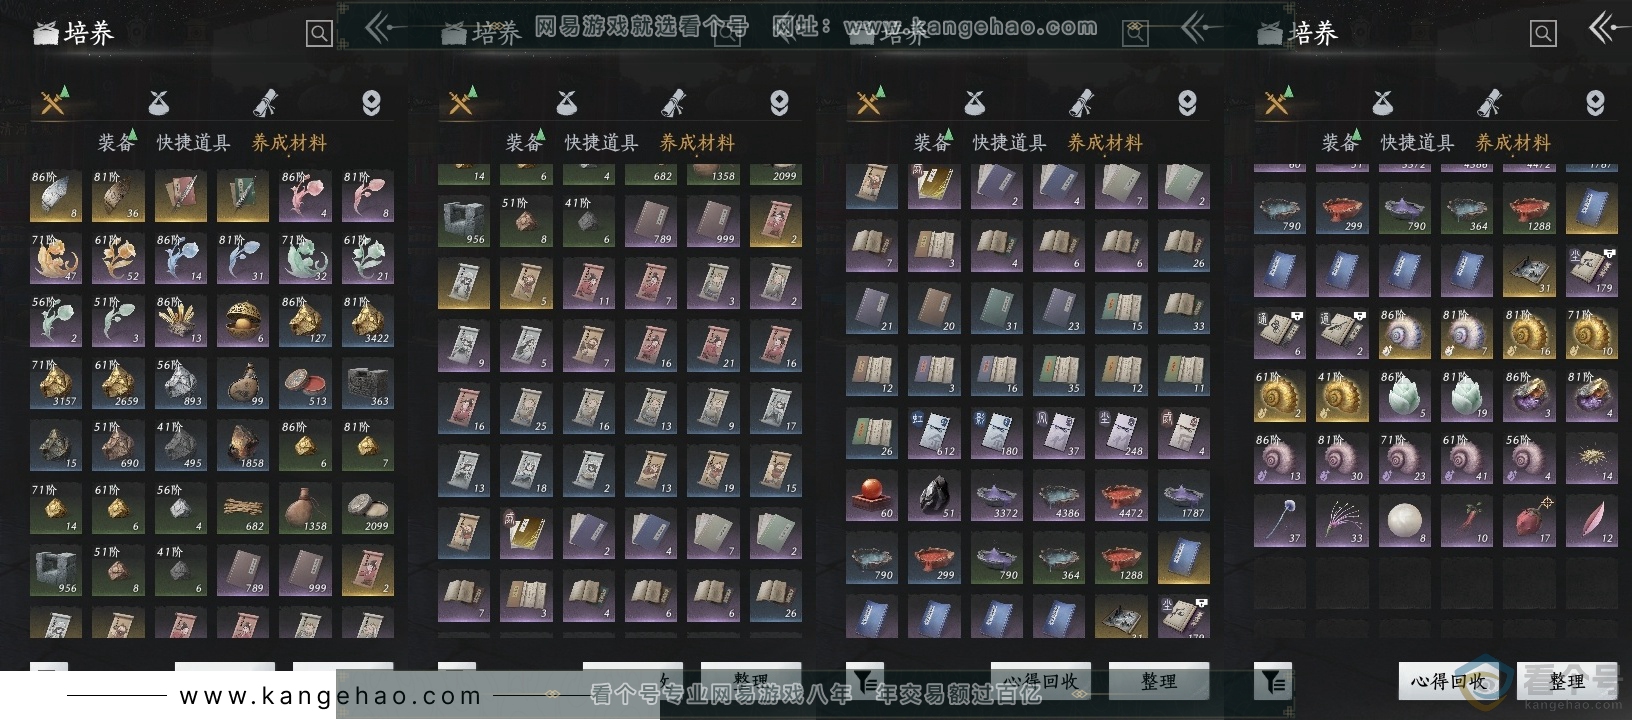Select the crossed swords category in the first panel

pos(53,101)
